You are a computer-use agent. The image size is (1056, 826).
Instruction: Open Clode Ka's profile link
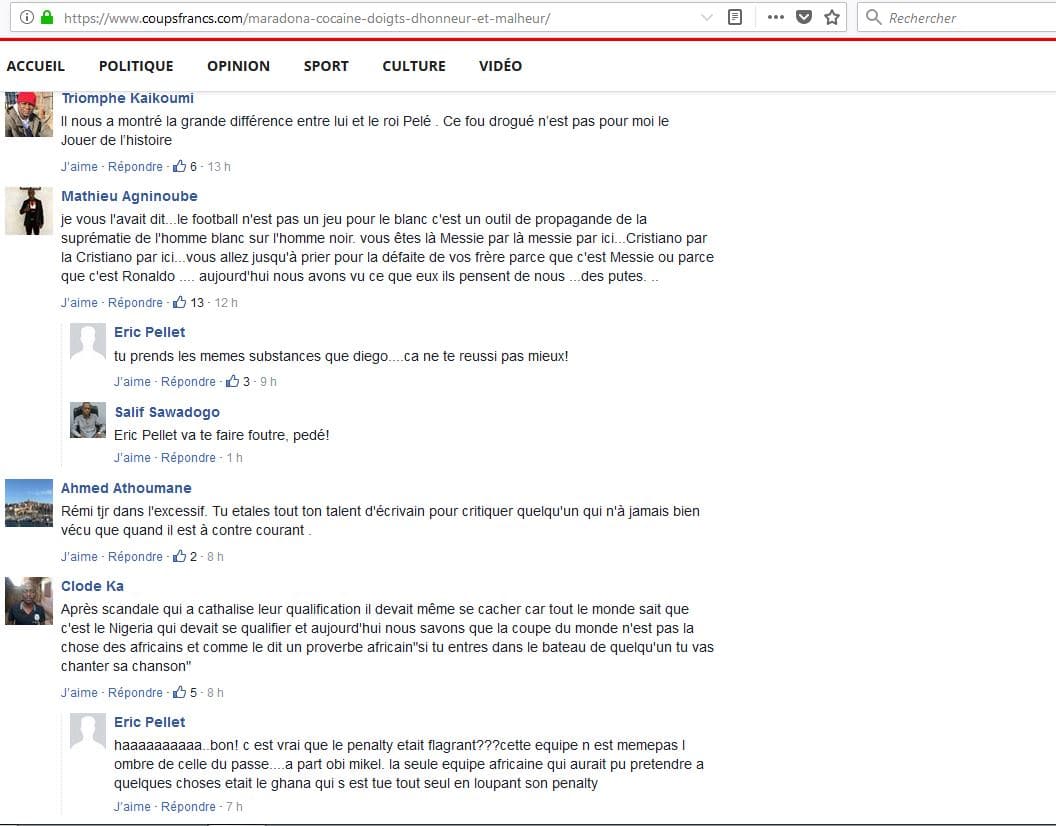click(x=92, y=586)
